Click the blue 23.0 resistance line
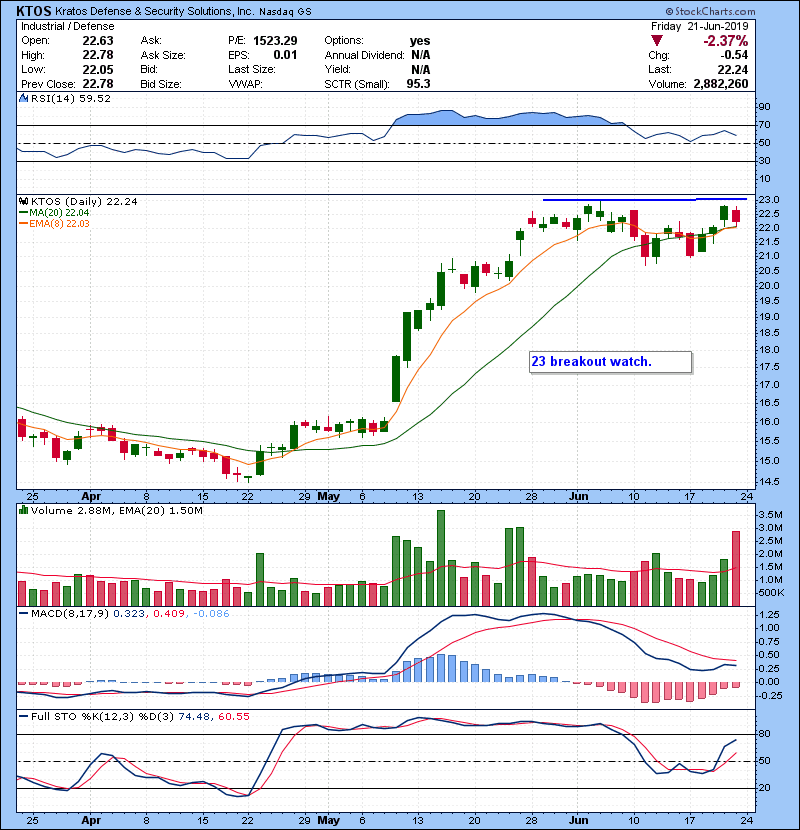Image resolution: width=800 pixels, height=830 pixels. click(x=645, y=200)
